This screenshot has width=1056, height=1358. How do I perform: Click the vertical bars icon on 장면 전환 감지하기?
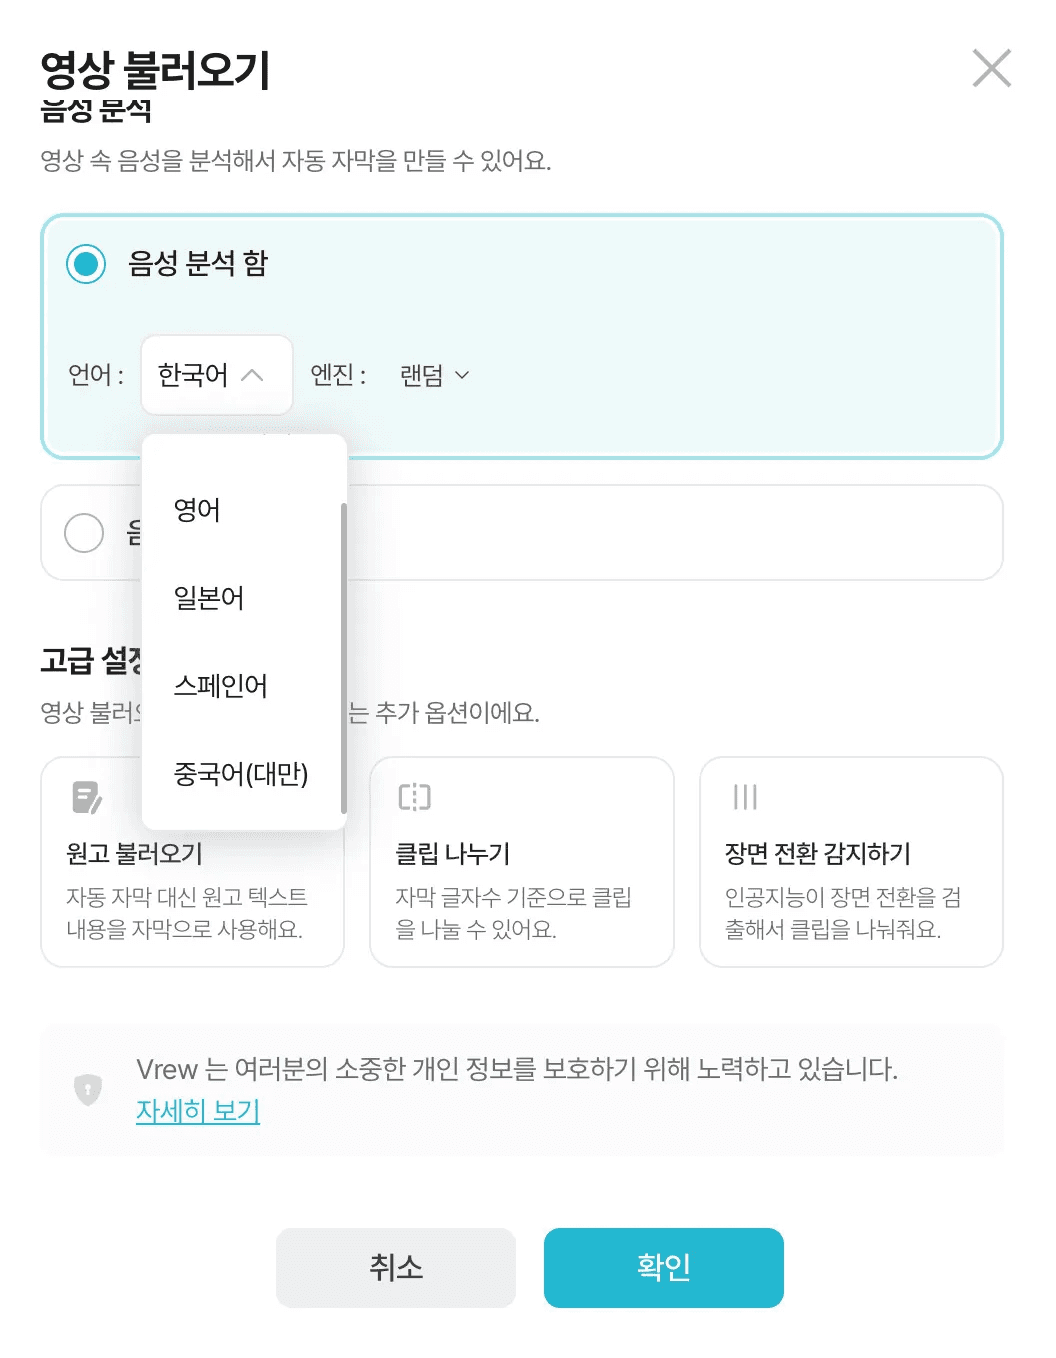[743, 797]
